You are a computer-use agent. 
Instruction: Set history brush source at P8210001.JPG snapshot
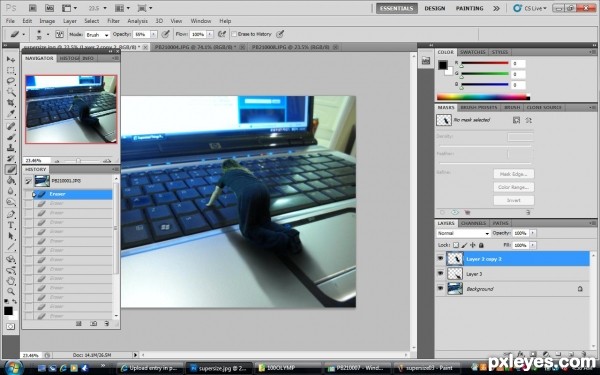28,181
